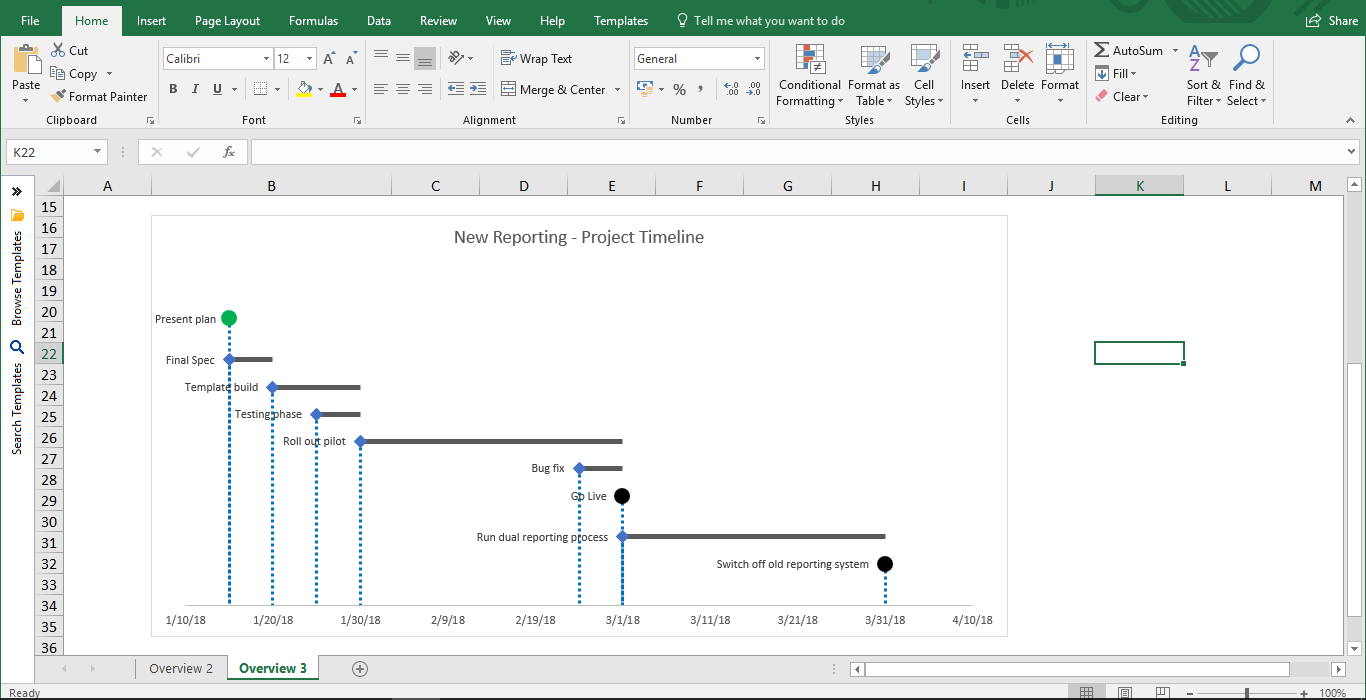
Task: Open the Formulas ribbon tab
Action: 313,20
